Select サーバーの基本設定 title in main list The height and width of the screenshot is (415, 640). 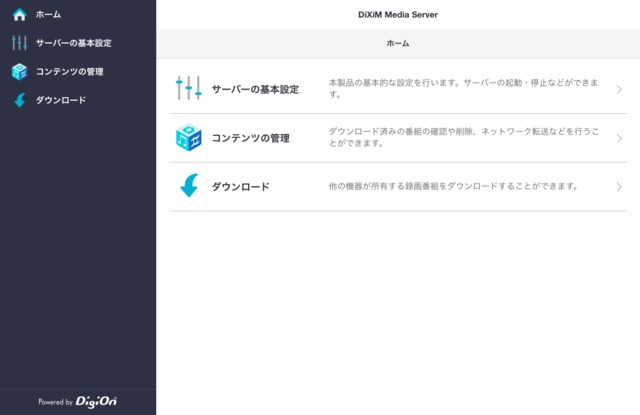tap(256, 89)
